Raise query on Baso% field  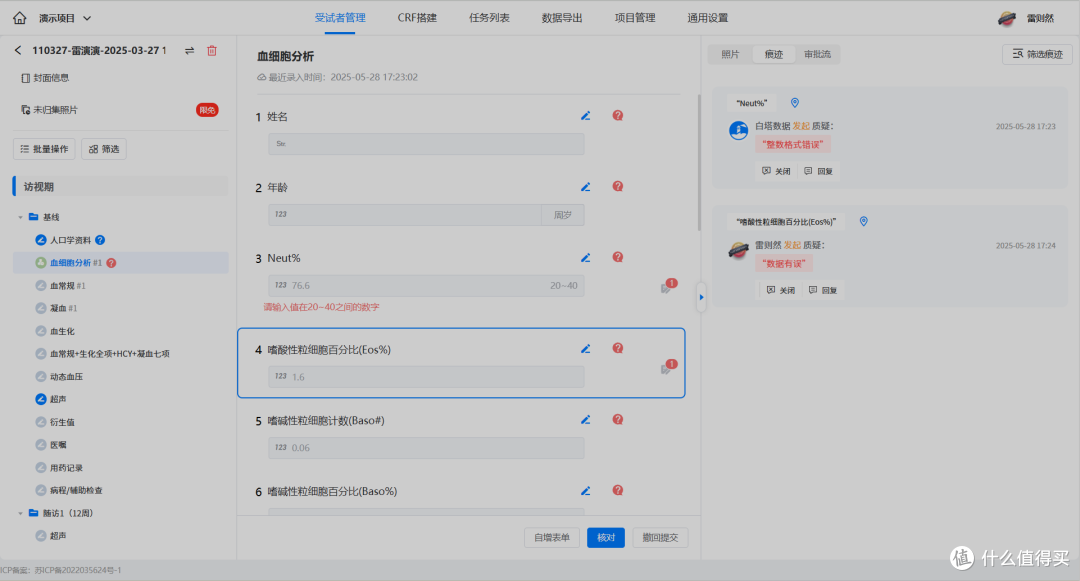tap(618, 490)
